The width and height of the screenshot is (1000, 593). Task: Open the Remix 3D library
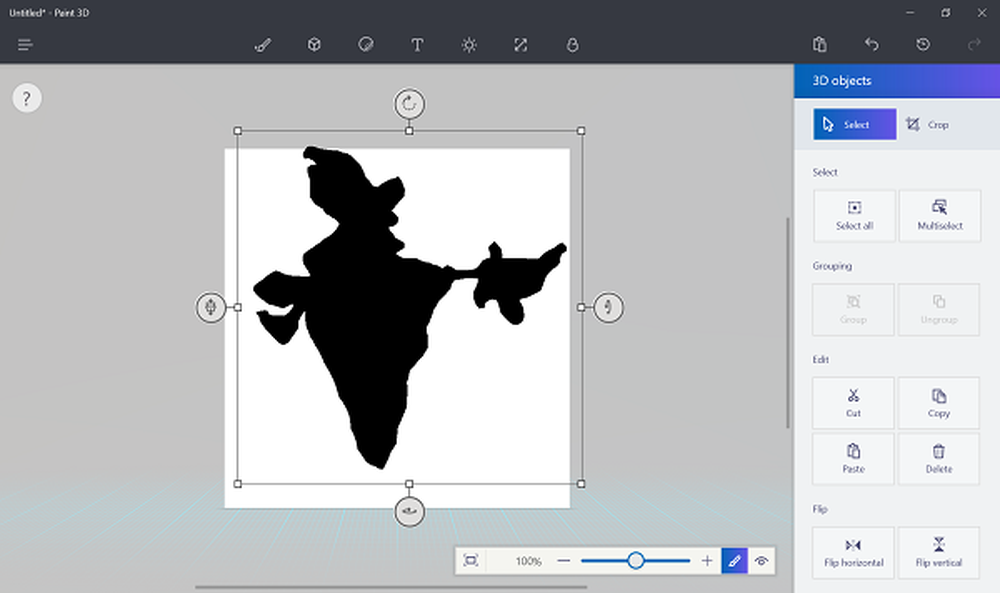pos(572,45)
